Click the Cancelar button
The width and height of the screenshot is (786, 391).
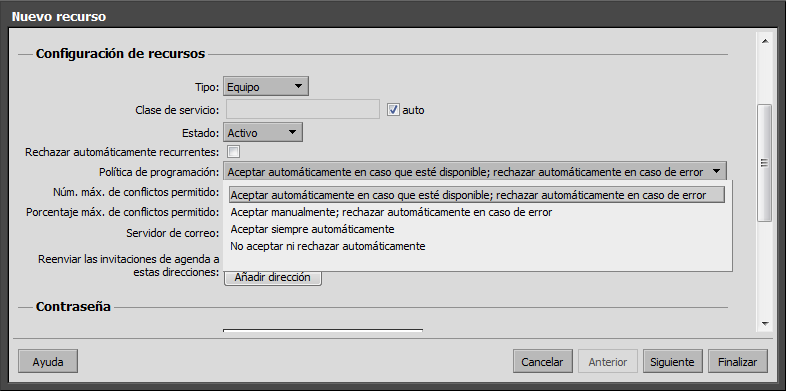[x=542, y=361]
